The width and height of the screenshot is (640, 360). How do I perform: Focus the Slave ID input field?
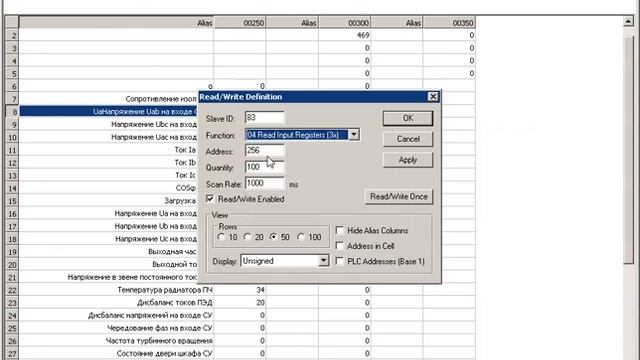pyautogui.click(x=264, y=118)
